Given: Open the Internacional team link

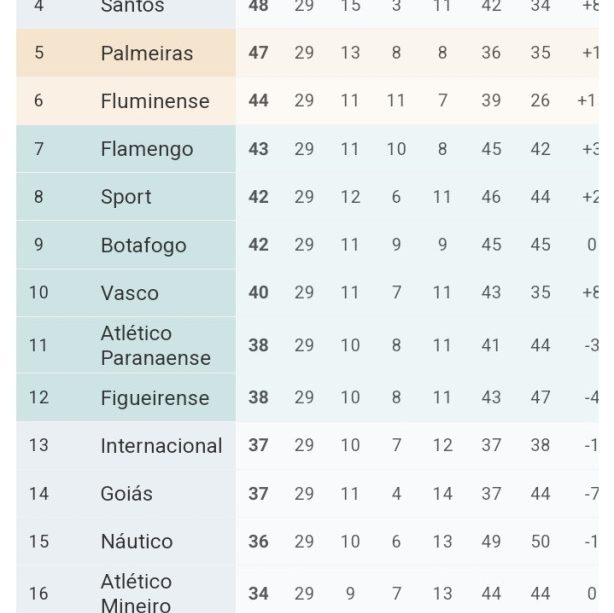Looking at the screenshot, I should (x=160, y=446).
